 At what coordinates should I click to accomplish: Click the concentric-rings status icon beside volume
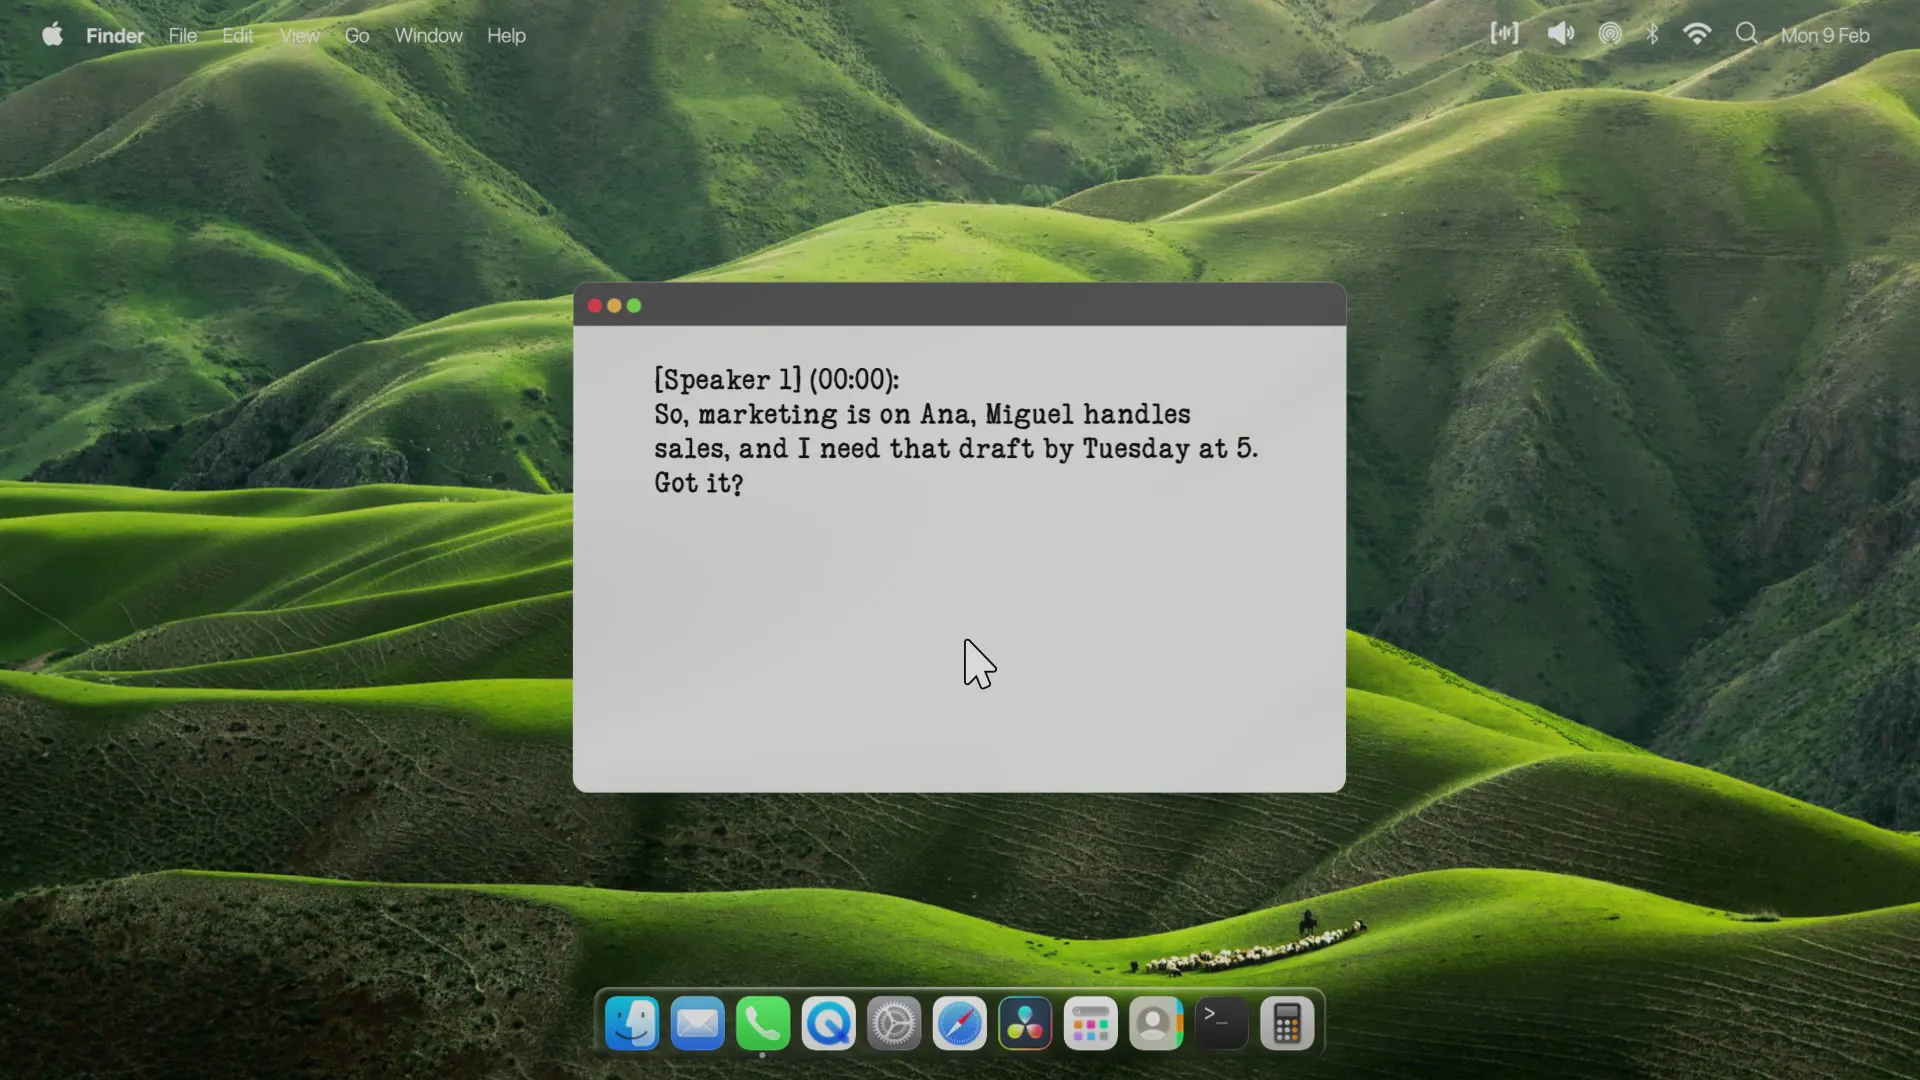[x=1610, y=34]
